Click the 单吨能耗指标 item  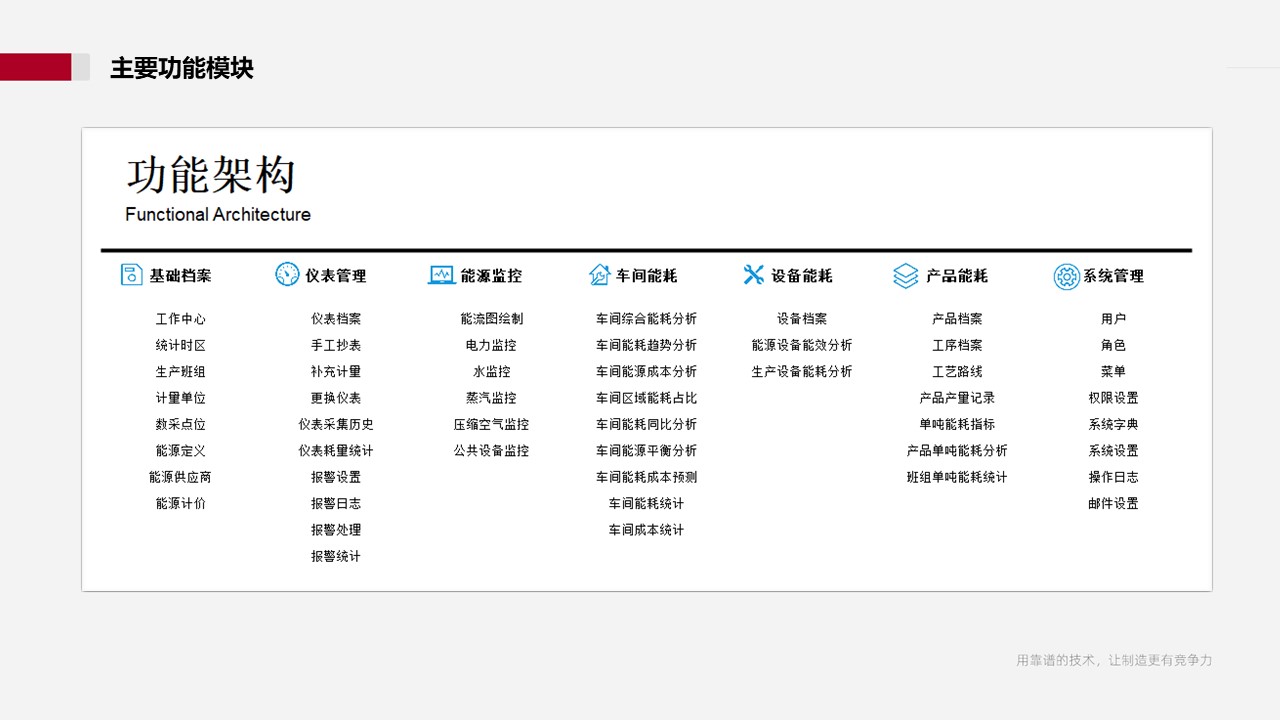[957, 425]
